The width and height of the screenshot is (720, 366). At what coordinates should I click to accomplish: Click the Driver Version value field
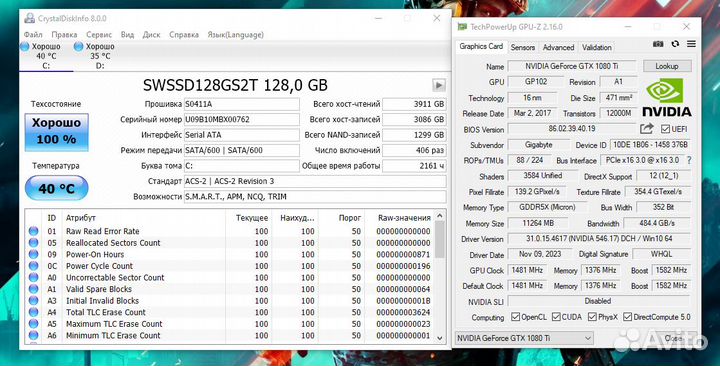coord(599,239)
